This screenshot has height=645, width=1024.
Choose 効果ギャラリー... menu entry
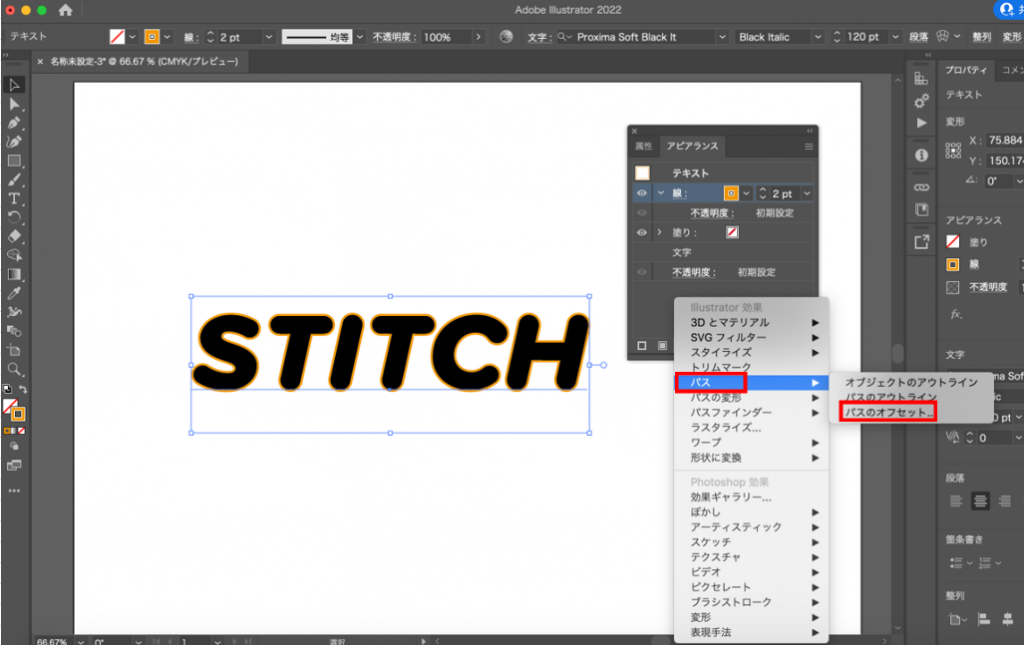tap(731, 497)
